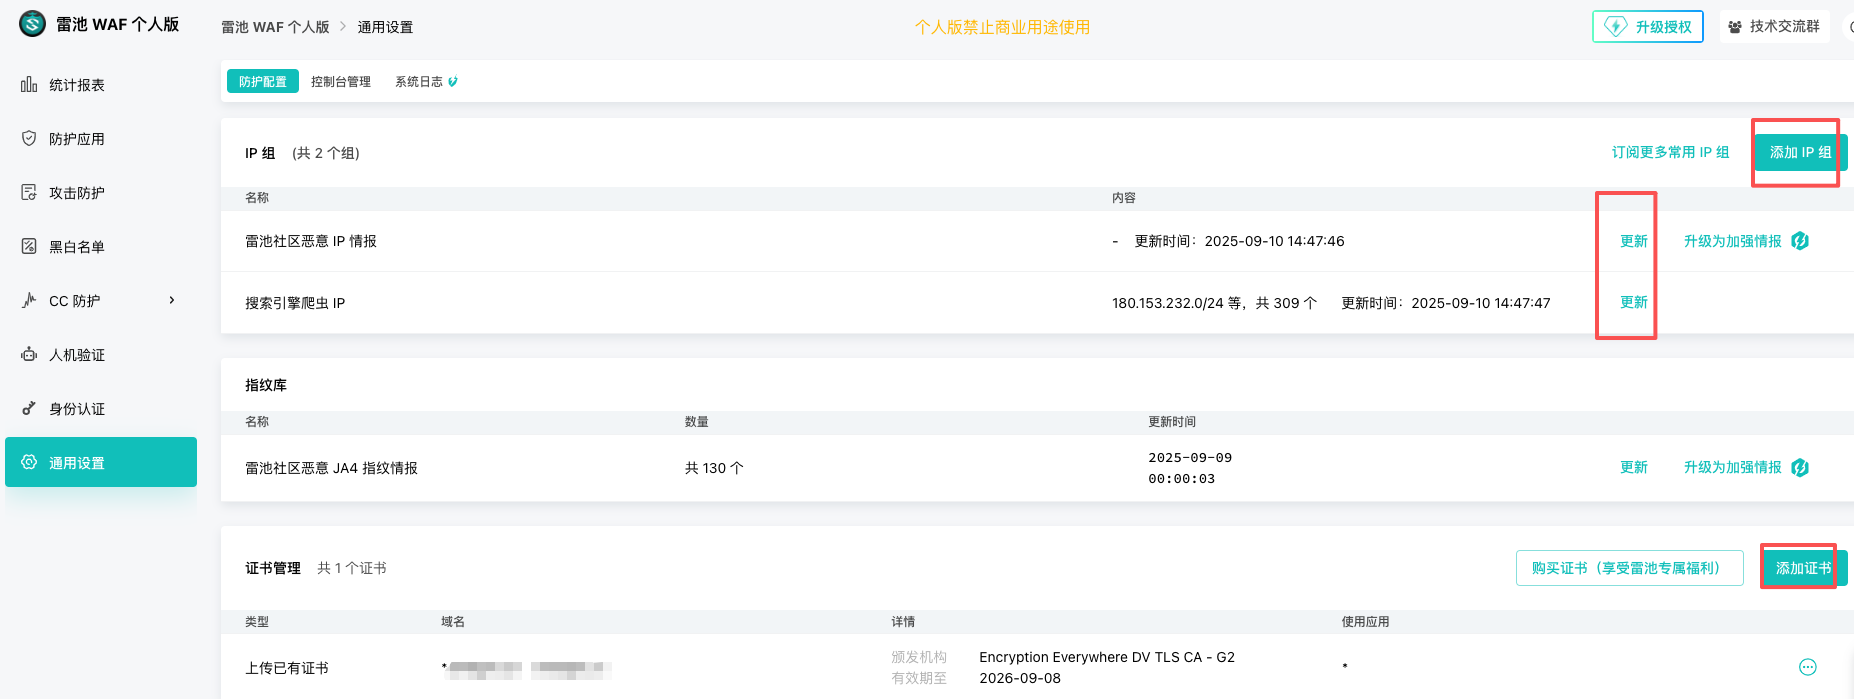Viewport: 1854px width, 699px height.
Task: Open 人机验证 via its robot icon
Action: pos(29,355)
